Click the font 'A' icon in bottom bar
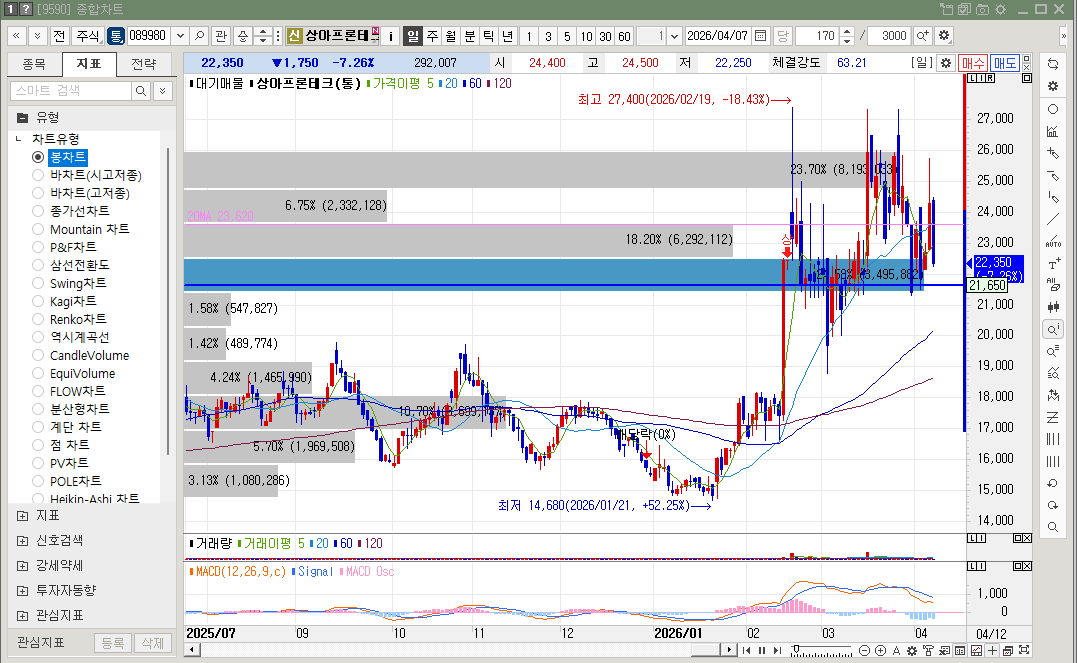Viewport: 1077px width, 663px height. click(896, 650)
